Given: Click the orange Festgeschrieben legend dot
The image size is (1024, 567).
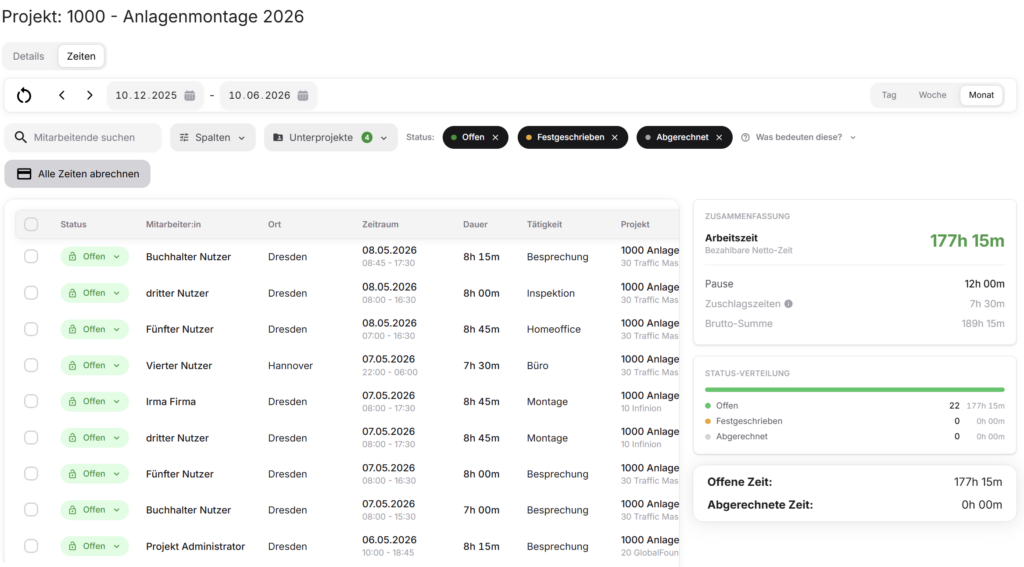Looking at the screenshot, I should (x=708, y=421).
